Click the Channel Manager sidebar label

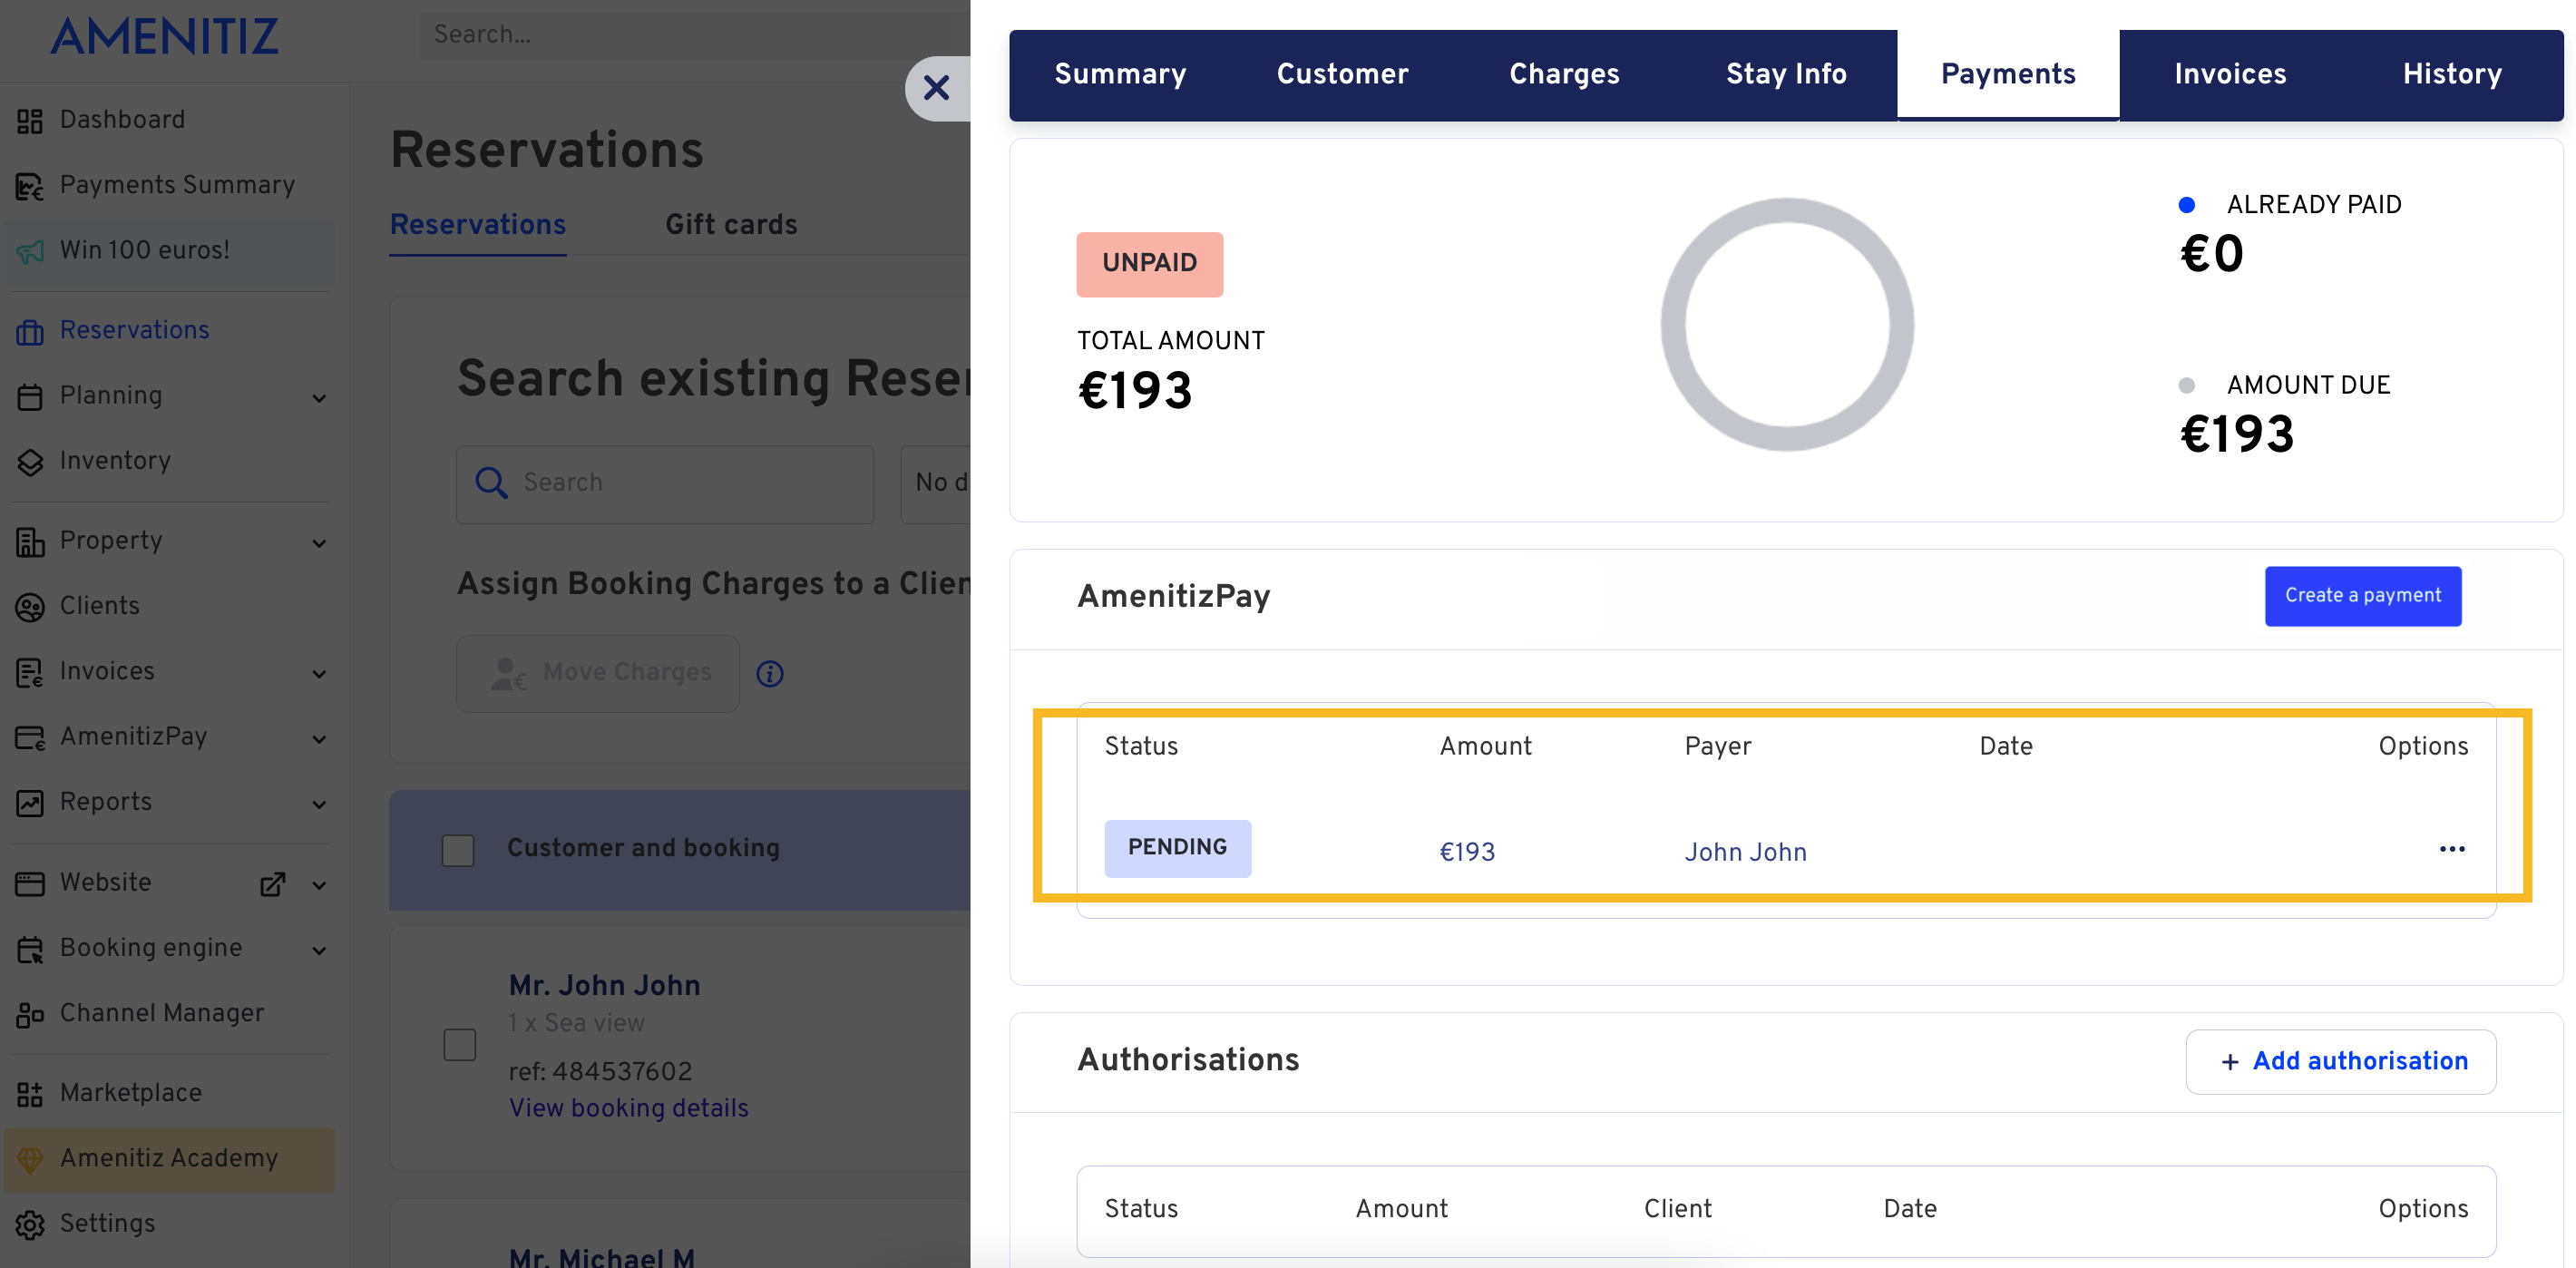pos(162,1013)
